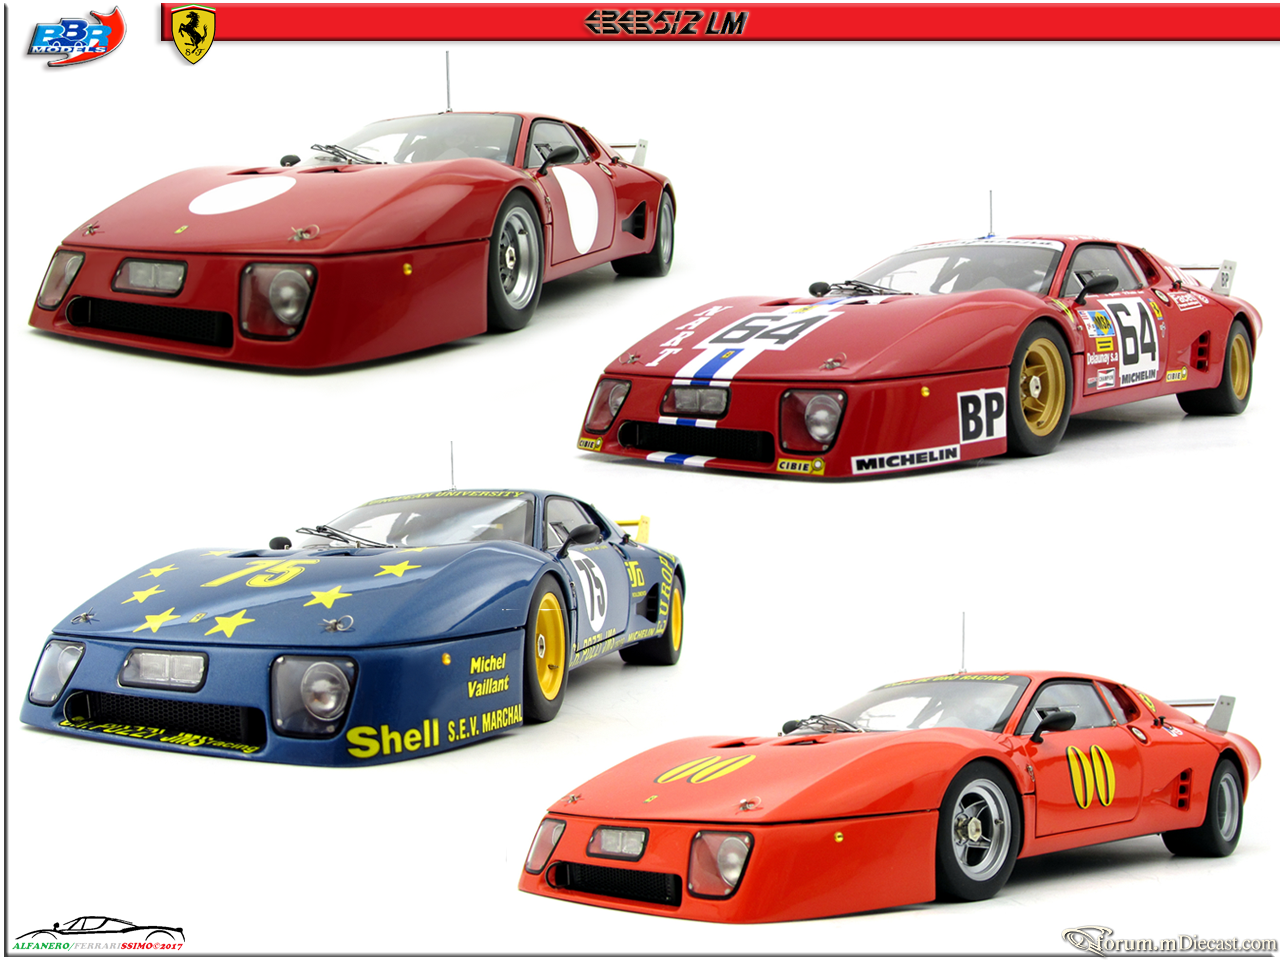Viewport: 1280px width, 960px height.
Task: Click the 512 LM title in red banner
Action: (665, 22)
